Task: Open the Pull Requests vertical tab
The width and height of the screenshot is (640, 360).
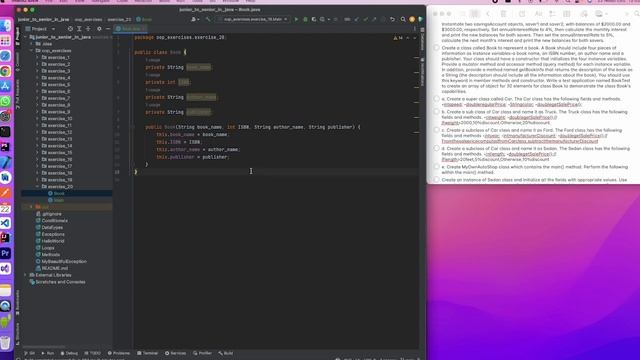Action: (x=18, y=95)
